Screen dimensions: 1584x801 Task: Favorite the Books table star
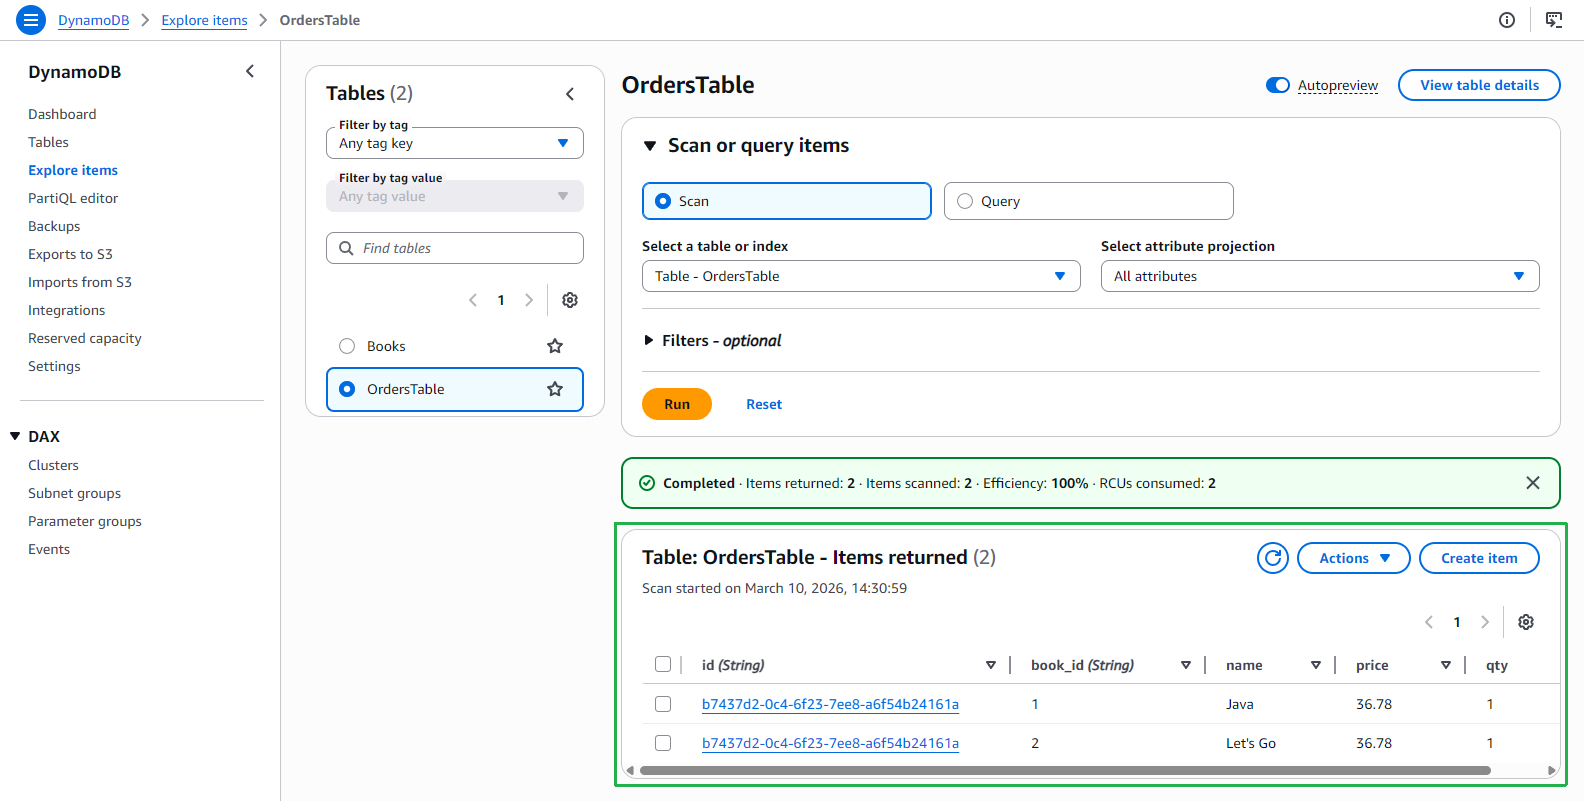555,346
